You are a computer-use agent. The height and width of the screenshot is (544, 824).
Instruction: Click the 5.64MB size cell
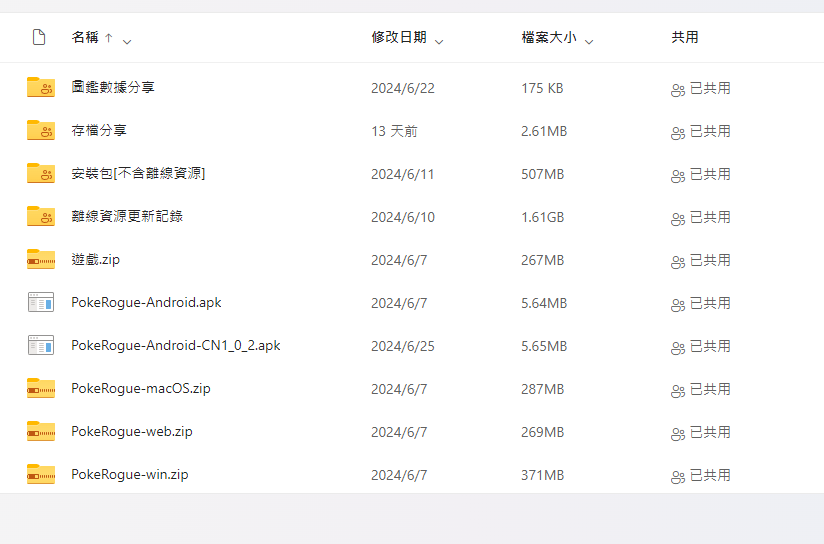pos(544,303)
